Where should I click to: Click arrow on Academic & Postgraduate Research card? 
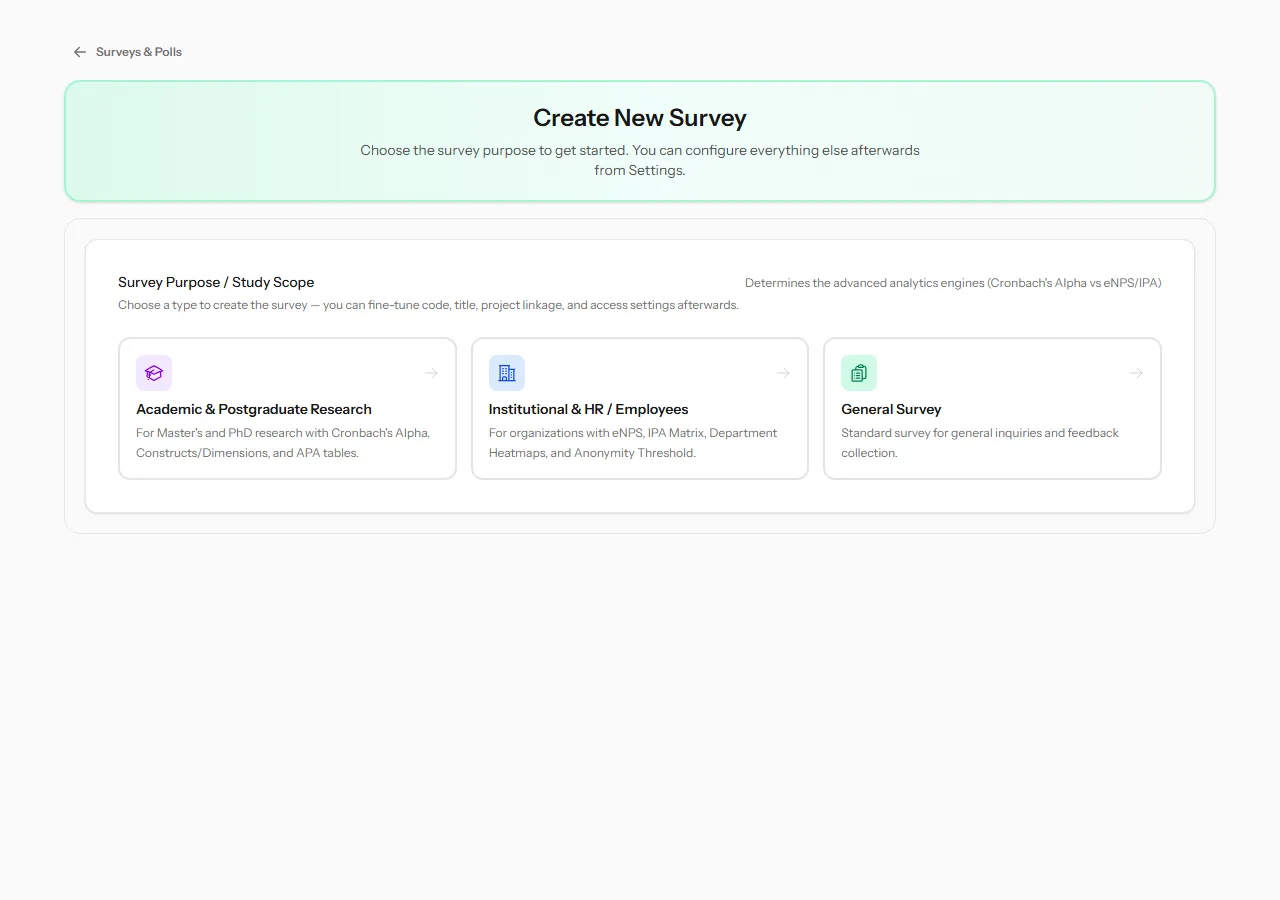[x=431, y=373]
